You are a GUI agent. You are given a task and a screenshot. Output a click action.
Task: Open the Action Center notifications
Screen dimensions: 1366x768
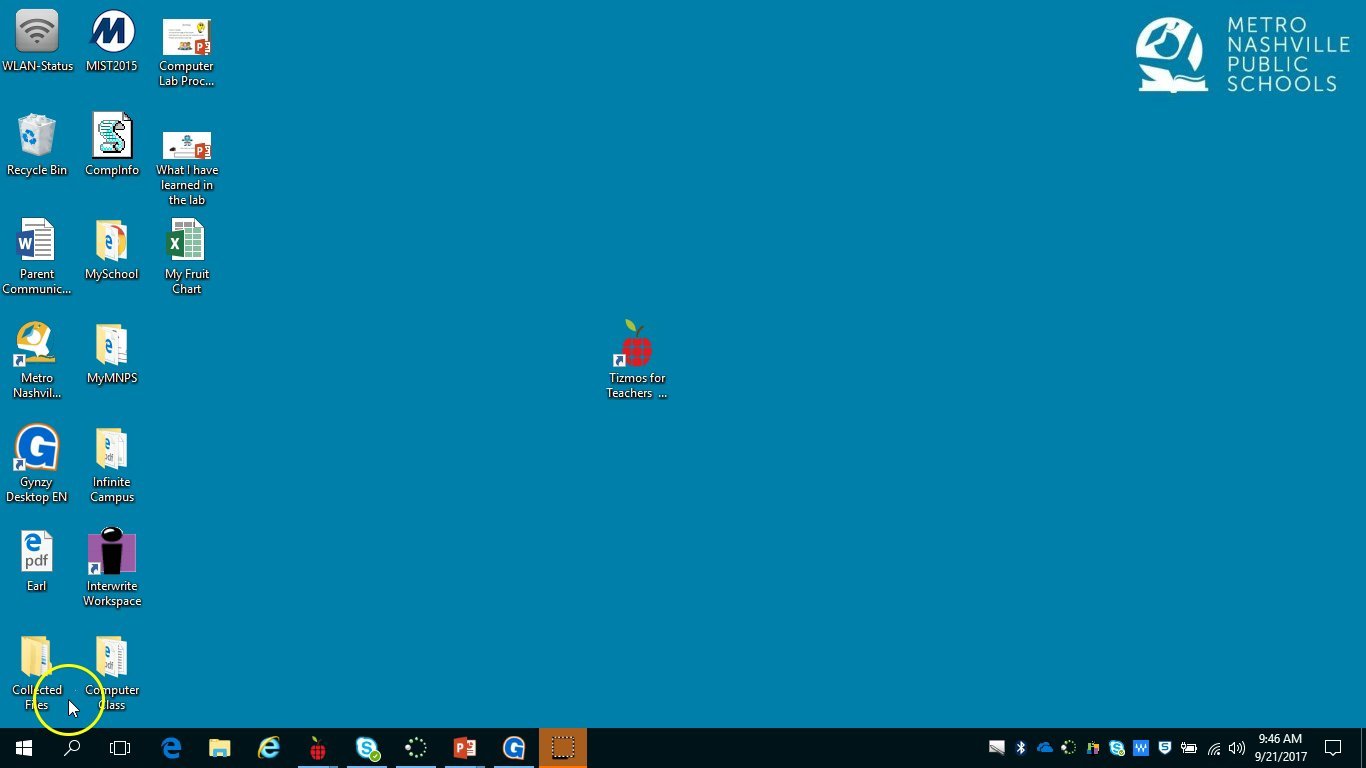tap(1332, 748)
